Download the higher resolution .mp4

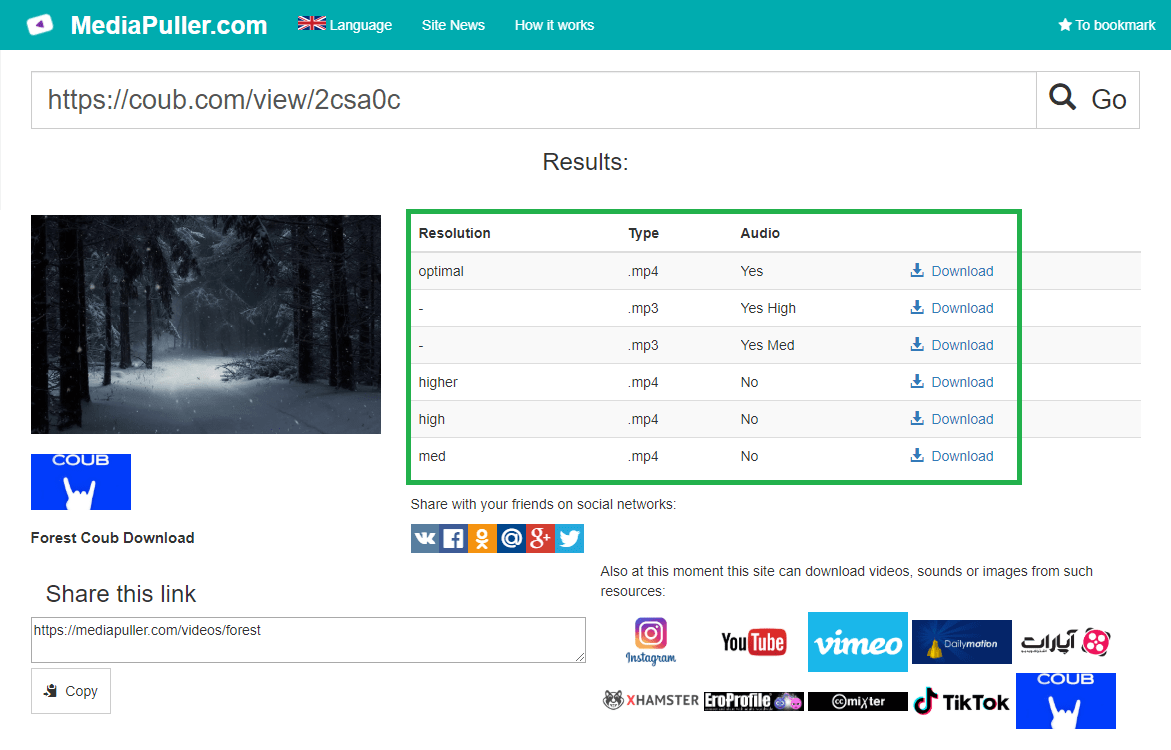tap(952, 382)
